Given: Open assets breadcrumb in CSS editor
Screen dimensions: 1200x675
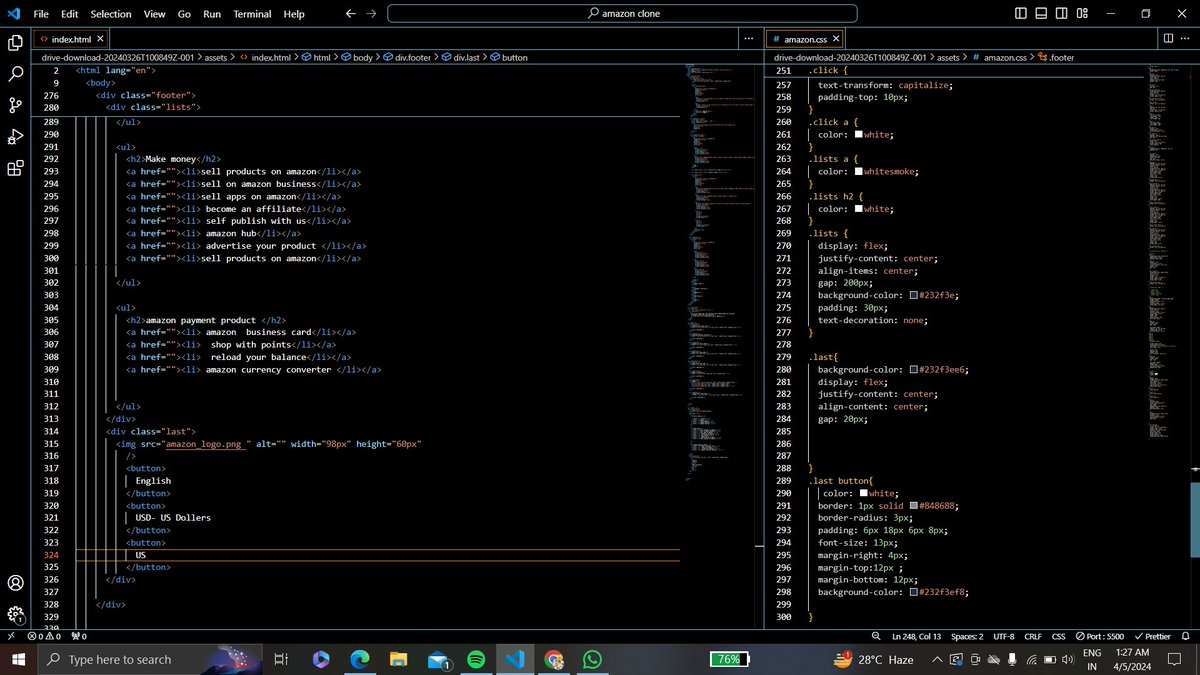Looking at the screenshot, I should [x=948, y=57].
